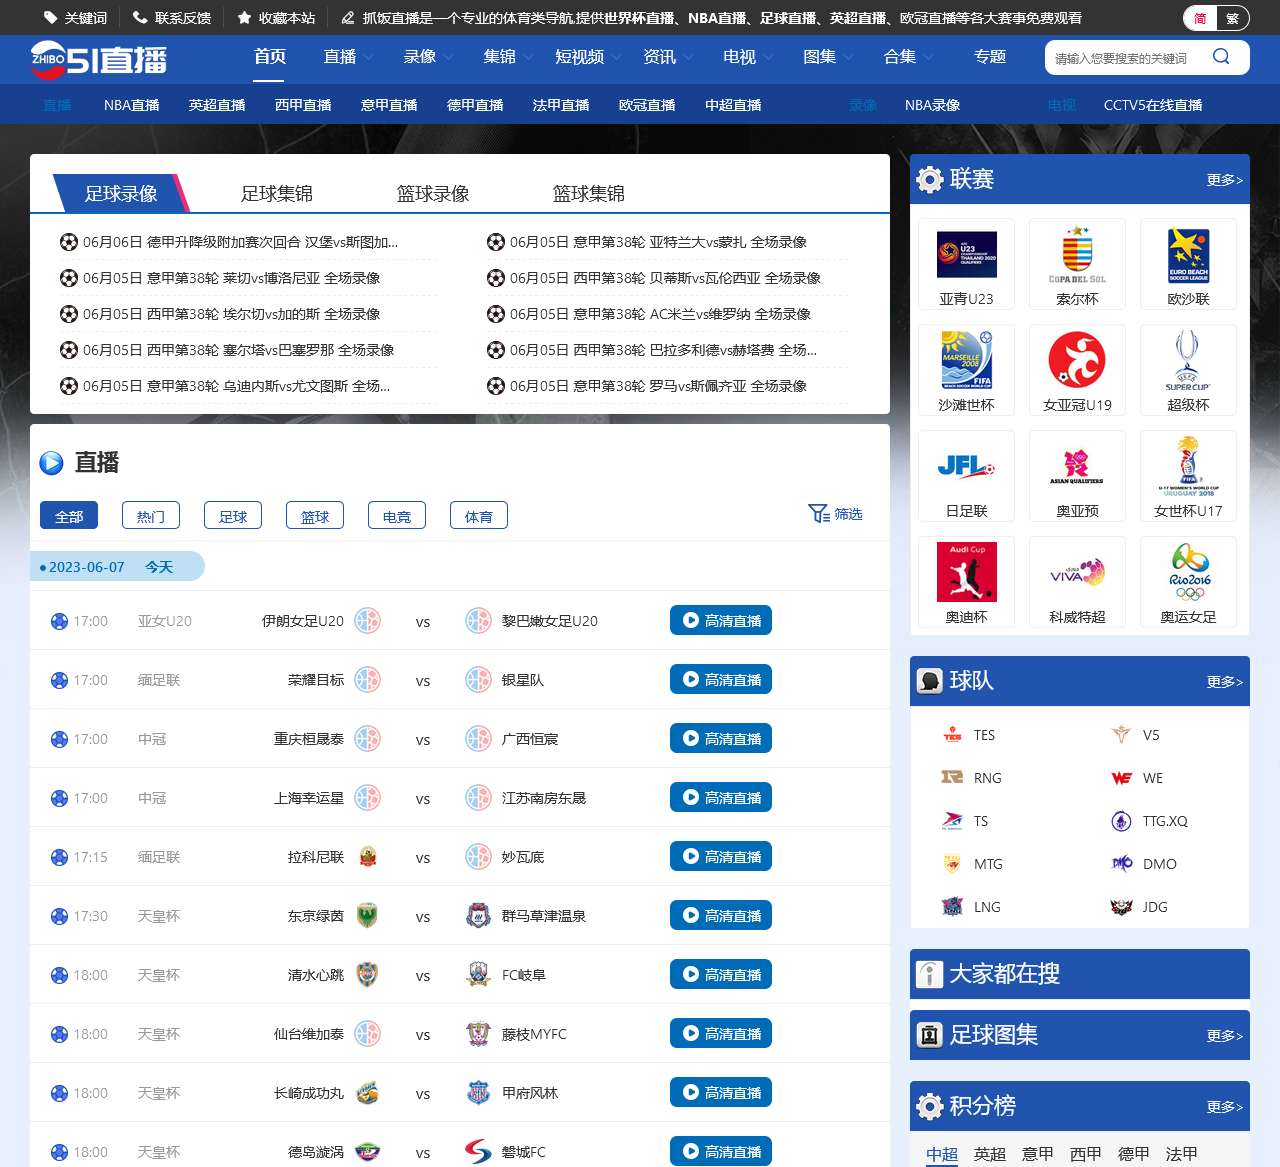Select the 体育 filter
This screenshot has width=1280, height=1167.
[x=479, y=516]
